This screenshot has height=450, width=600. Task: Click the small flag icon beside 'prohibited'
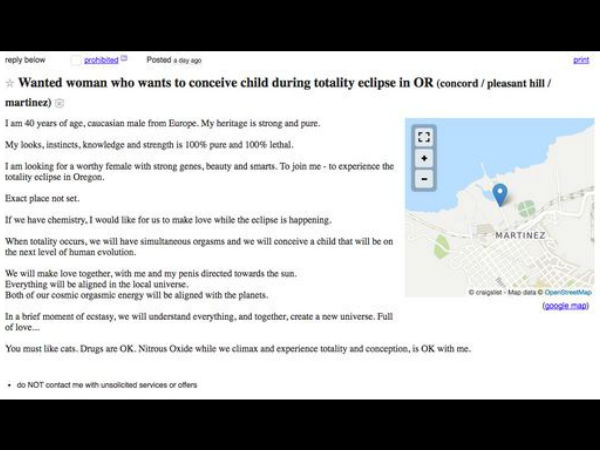point(124,59)
